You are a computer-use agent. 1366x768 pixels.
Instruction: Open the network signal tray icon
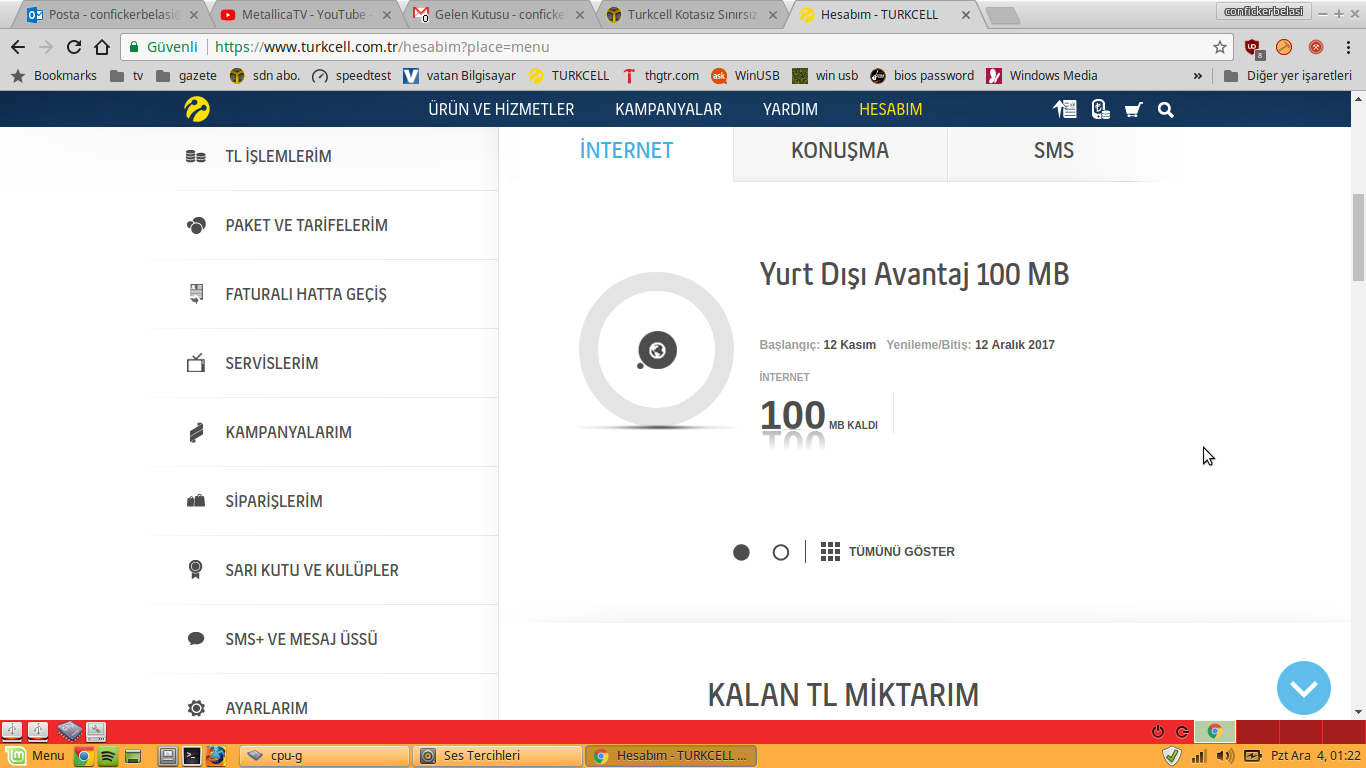click(x=1200, y=756)
